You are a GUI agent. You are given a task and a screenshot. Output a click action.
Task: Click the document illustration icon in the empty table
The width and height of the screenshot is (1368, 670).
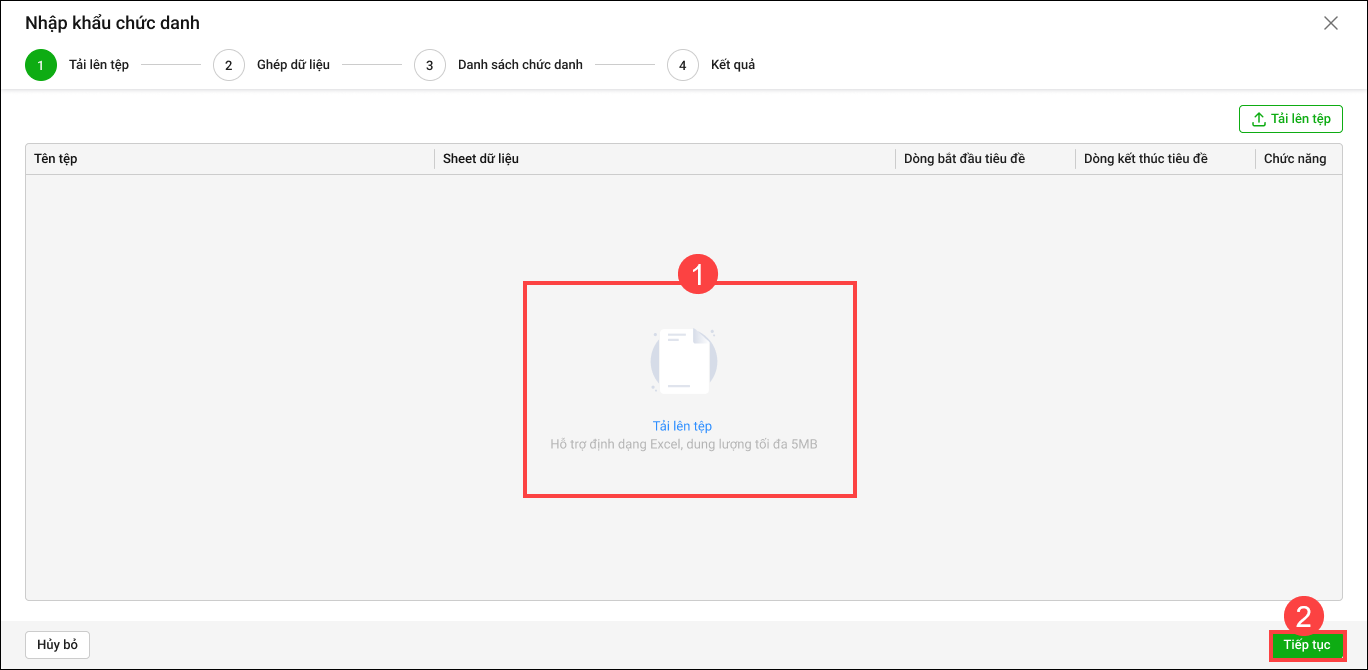tap(684, 361)
